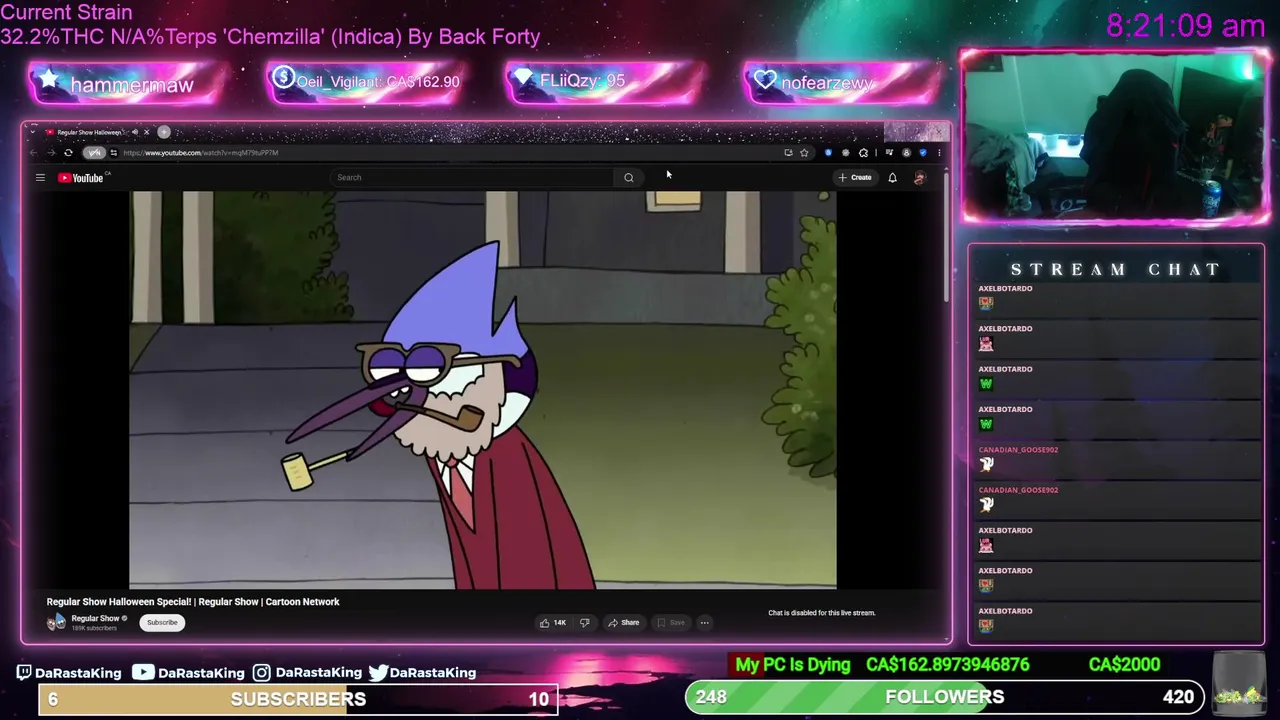Click the FOLLOWERS goal progress bar

tap(945, 697)
